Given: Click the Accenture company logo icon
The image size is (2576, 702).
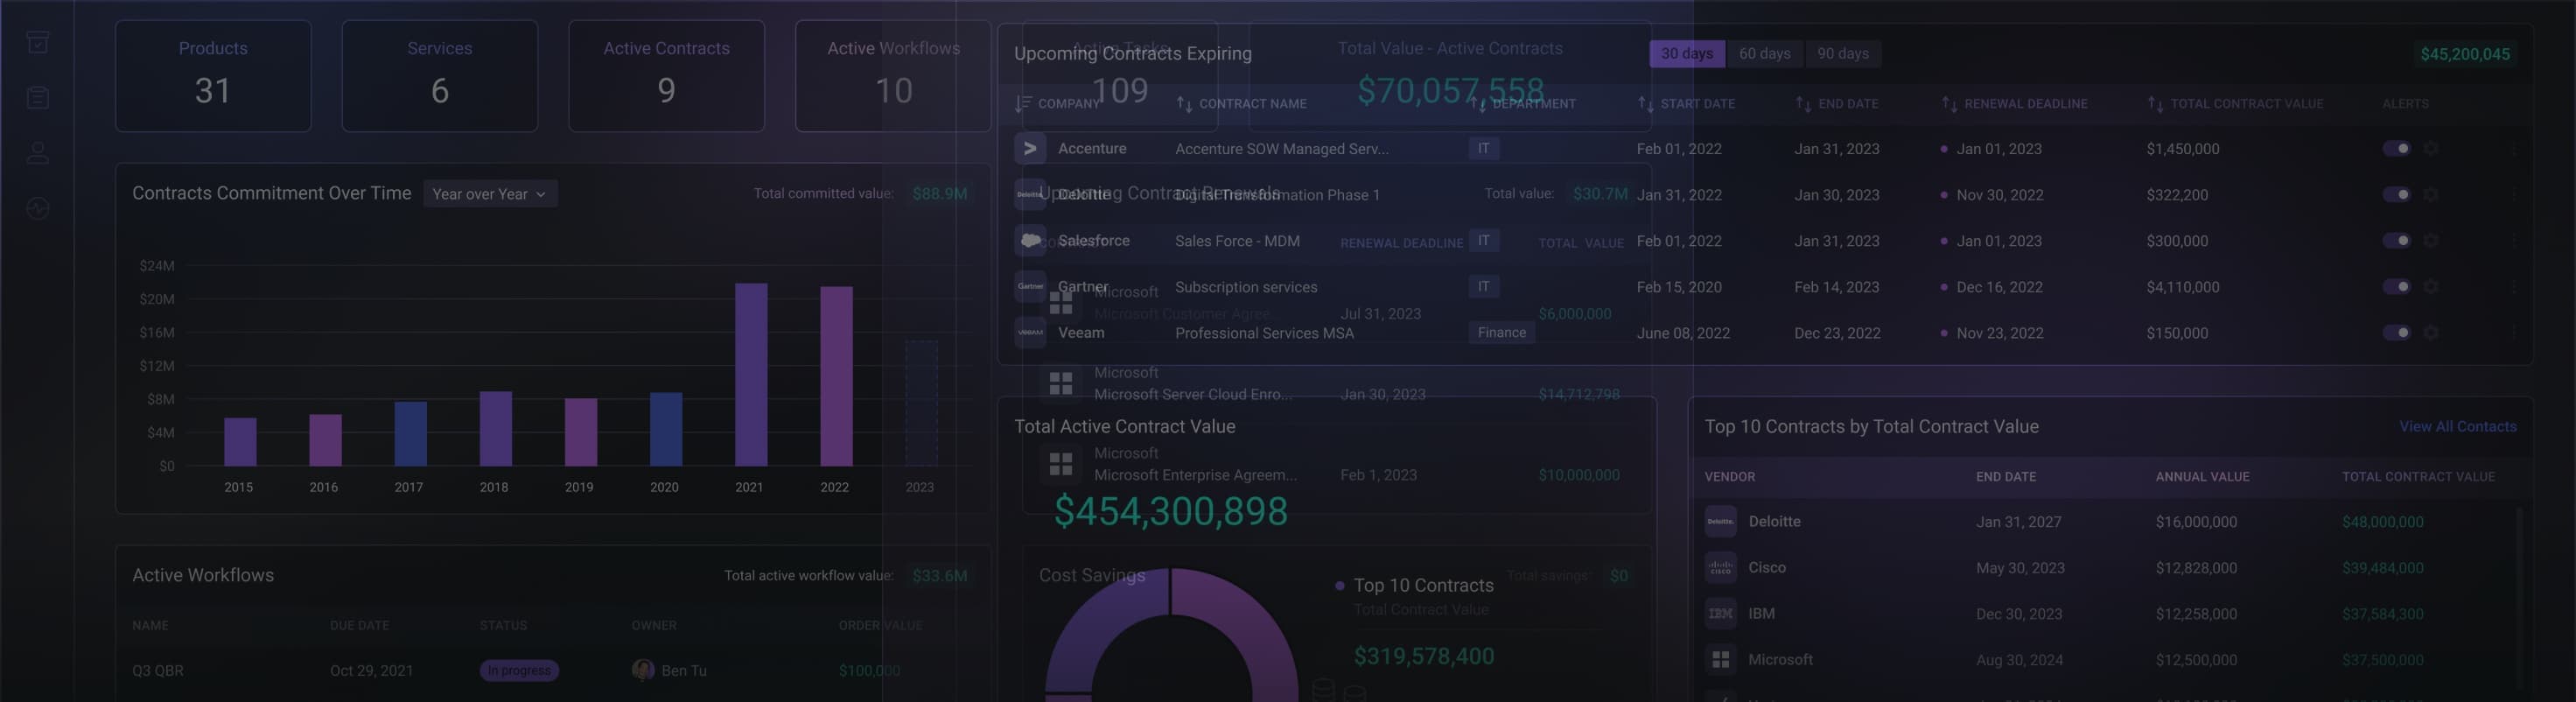Looking at the screenshot, I should click(1030, 148).
